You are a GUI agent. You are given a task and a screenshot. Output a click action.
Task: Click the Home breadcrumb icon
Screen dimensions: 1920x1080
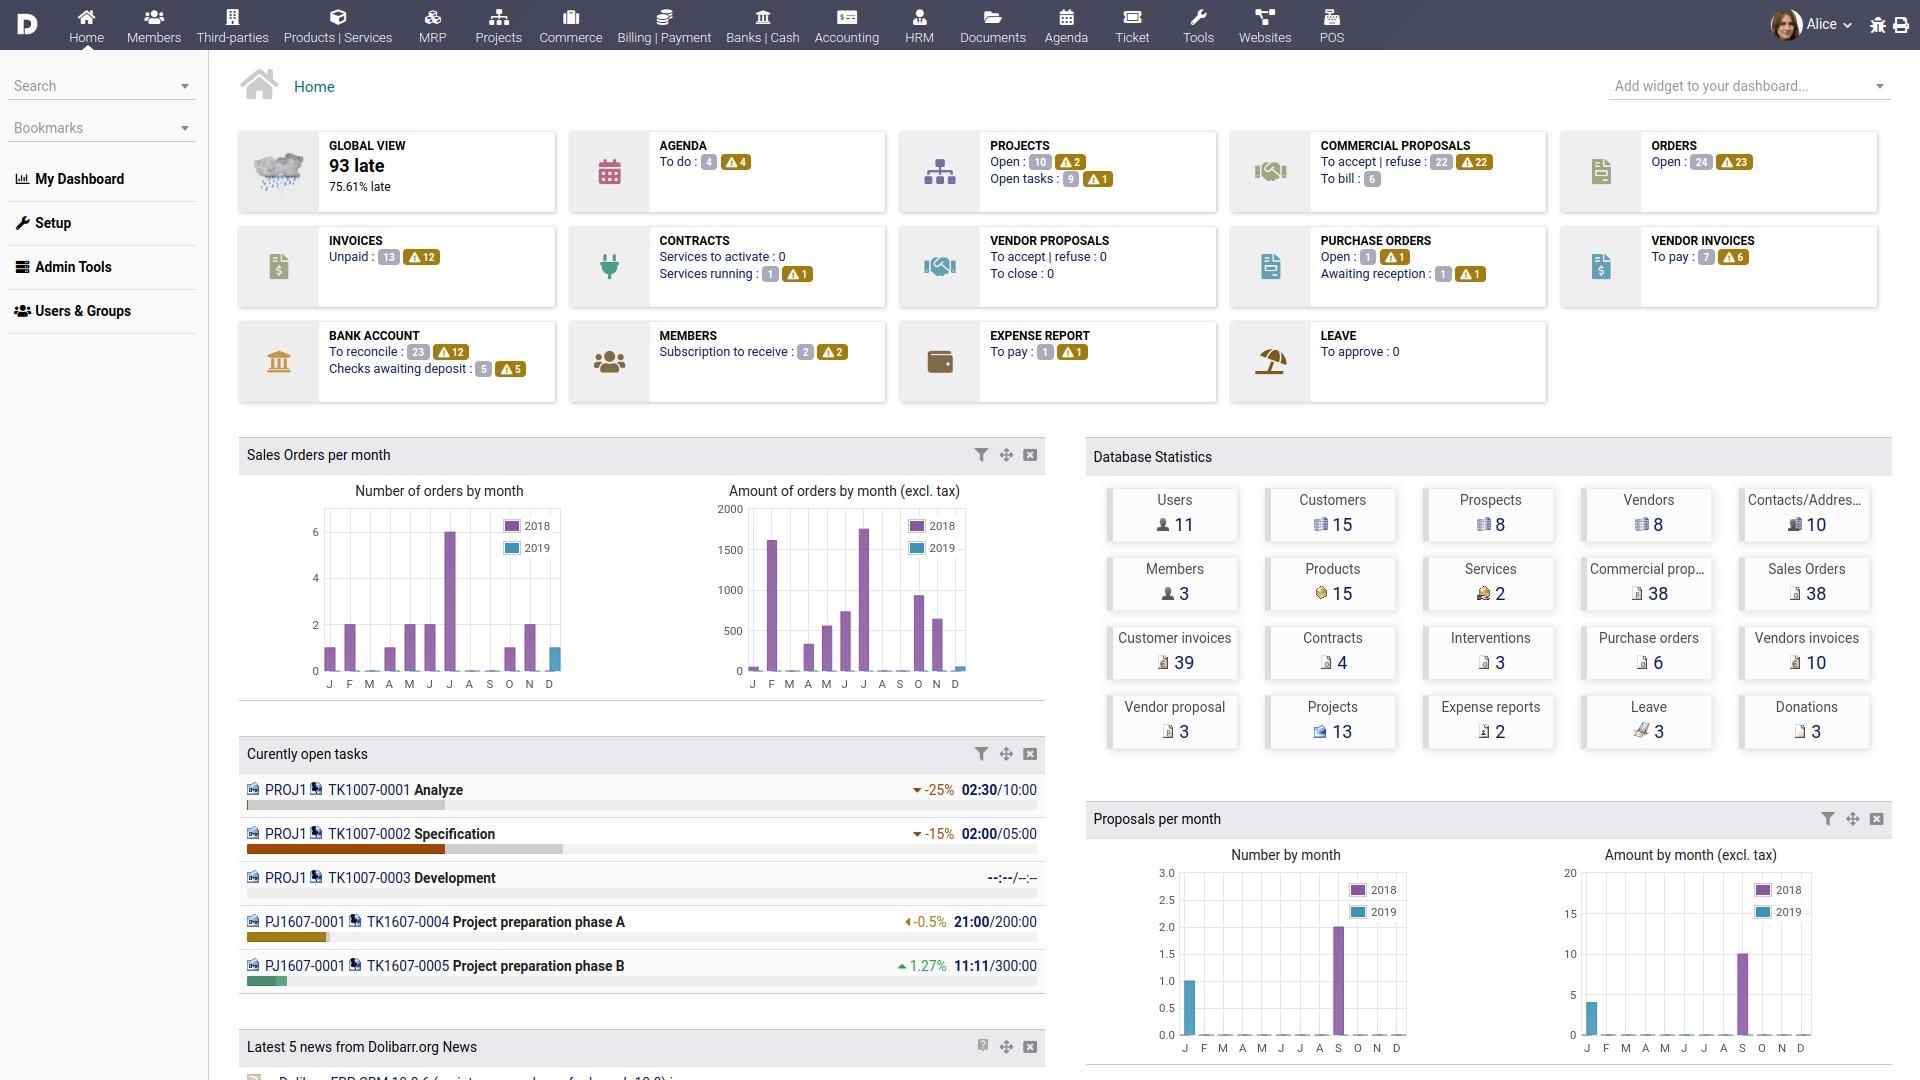[260, 86]
